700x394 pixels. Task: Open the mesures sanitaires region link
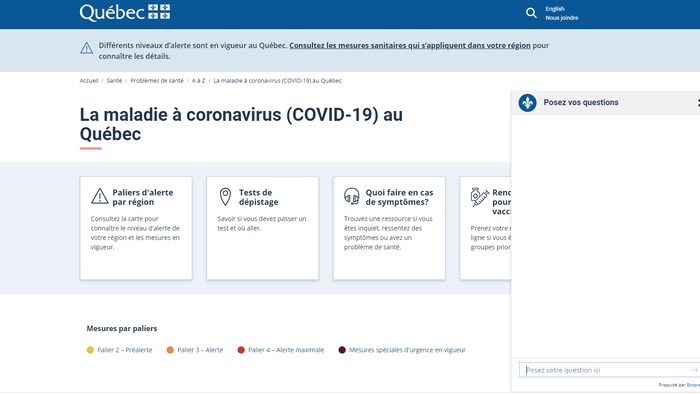click(410, 46)
